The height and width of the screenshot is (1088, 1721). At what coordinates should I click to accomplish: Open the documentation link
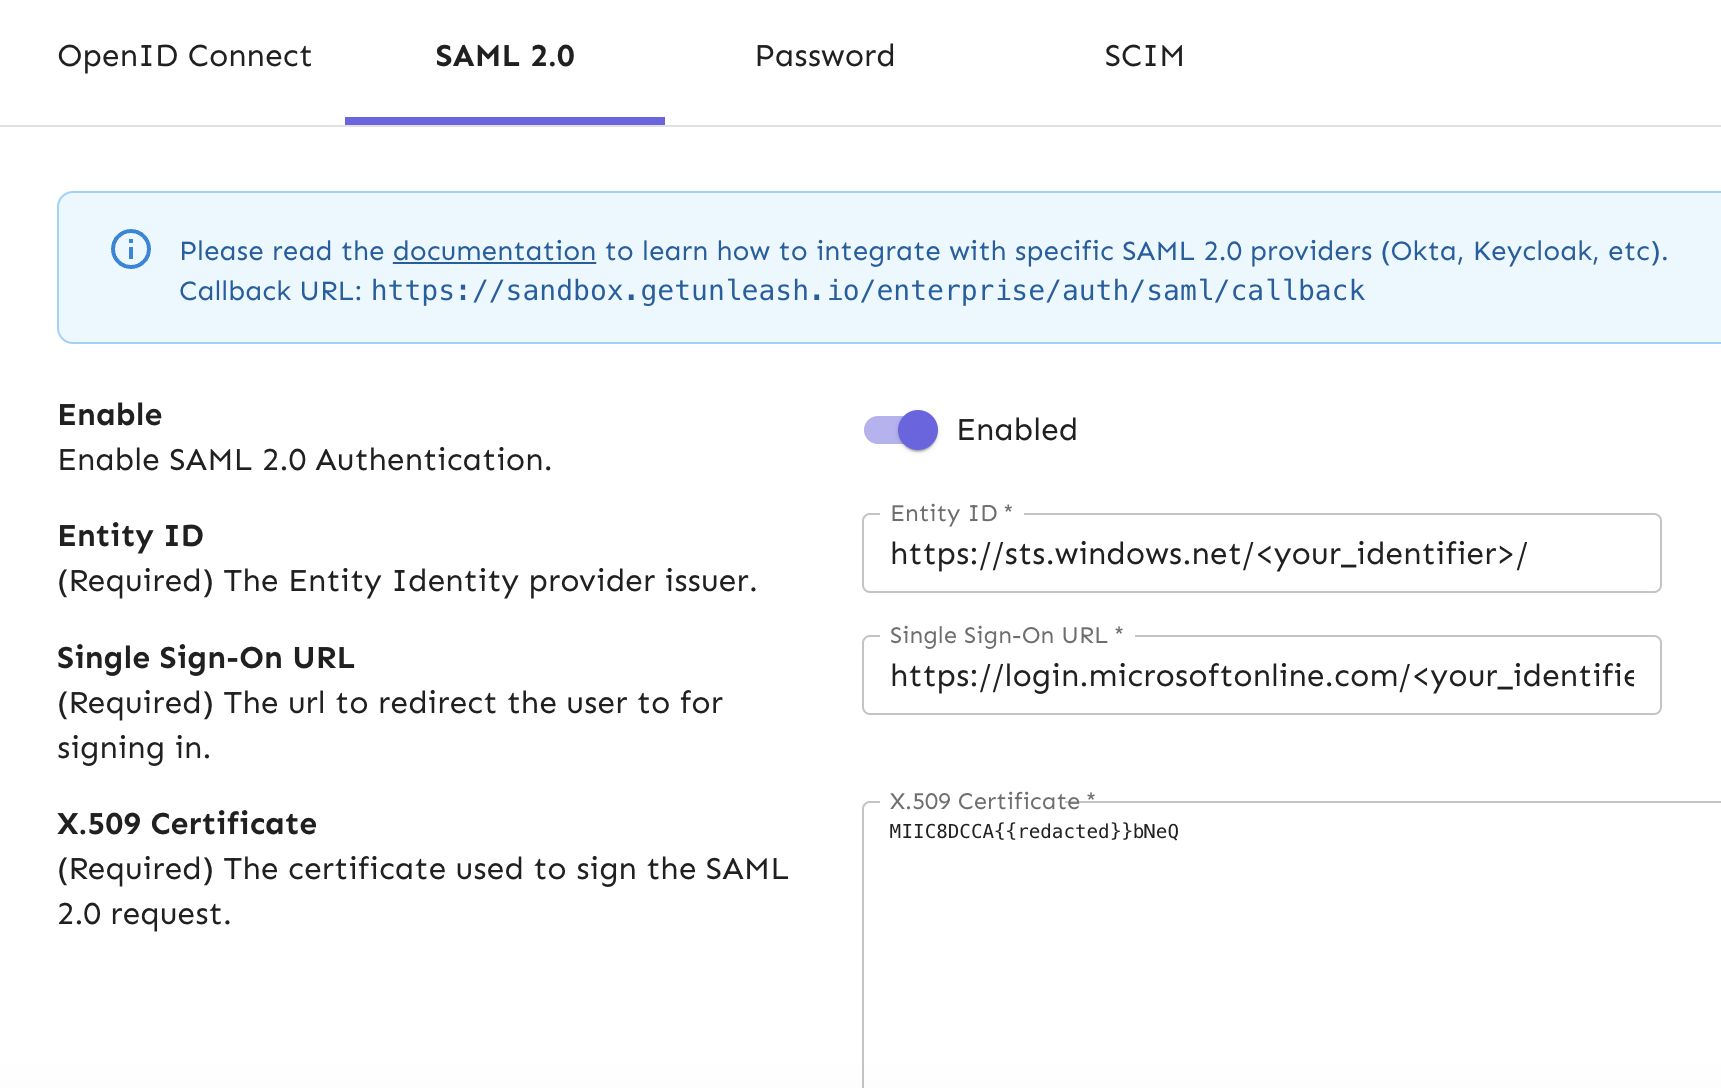click(x=493, y=251)
